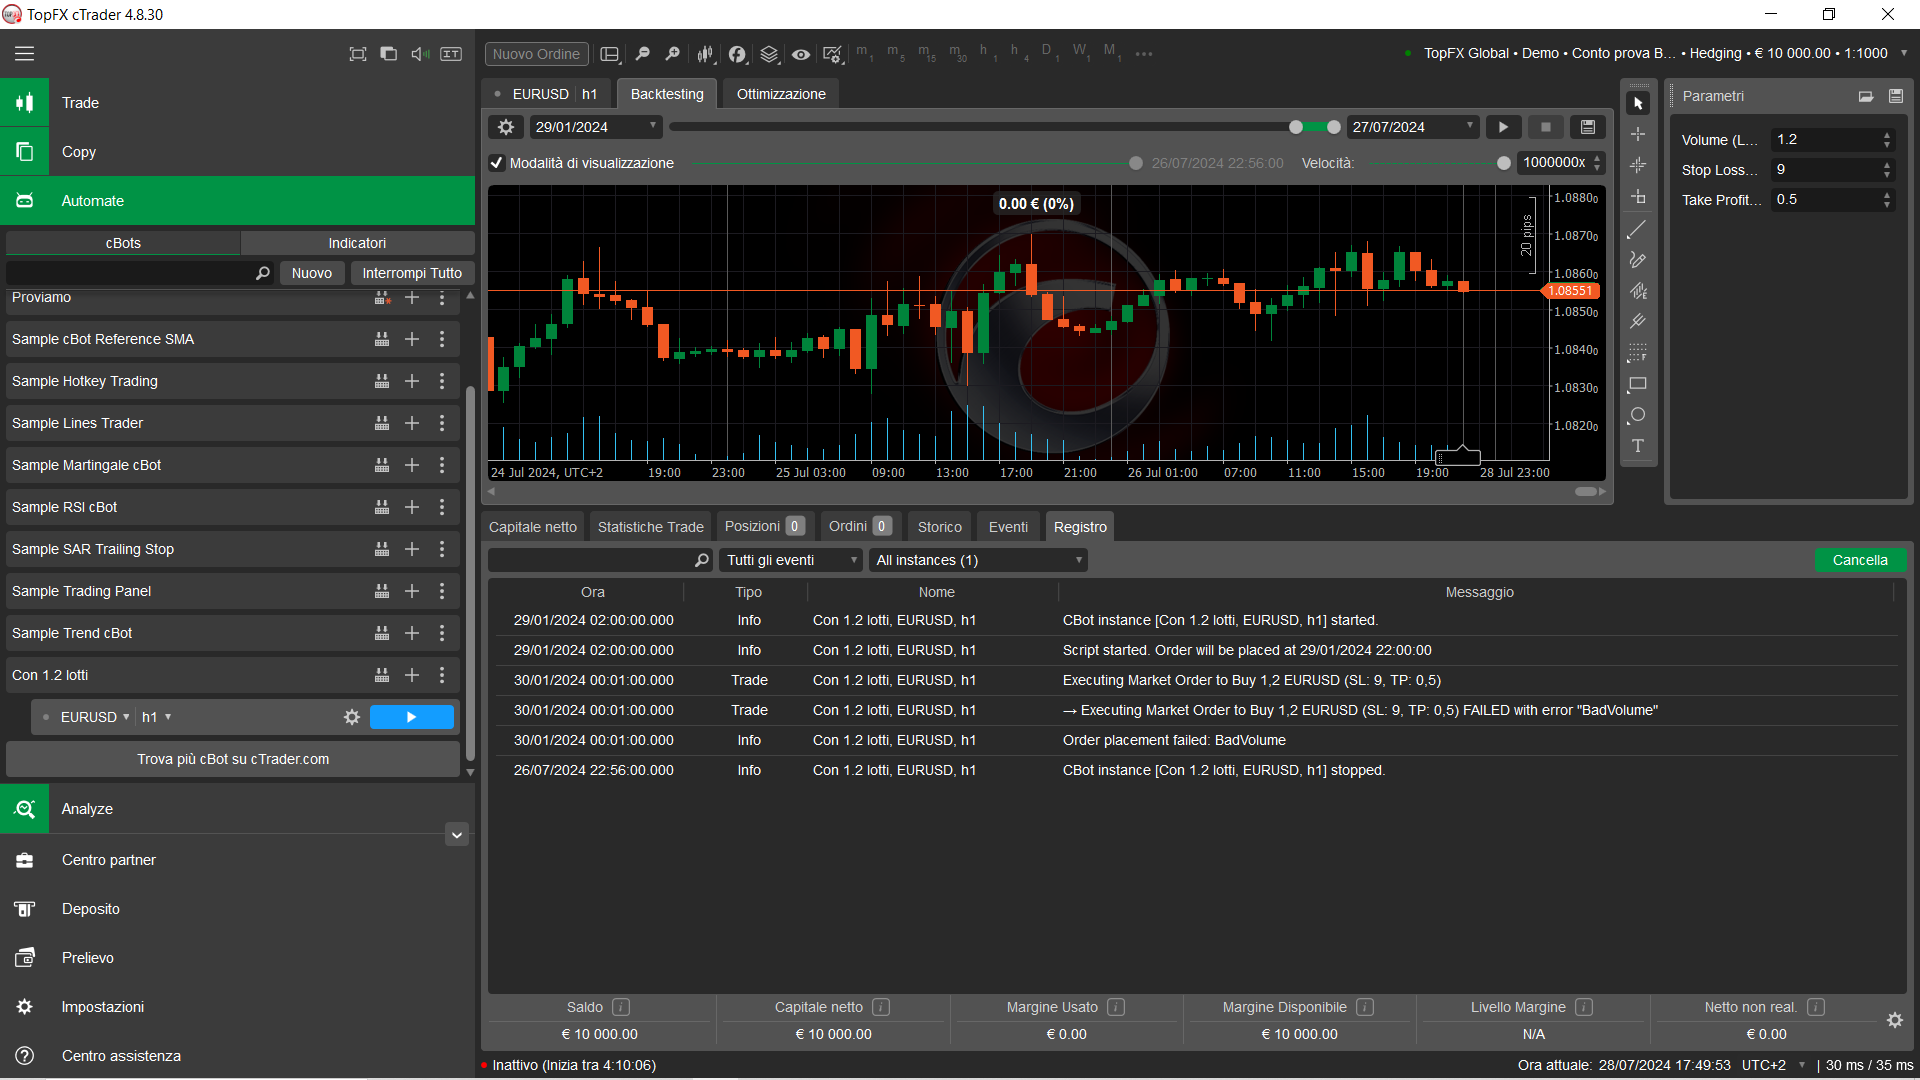Screen dimensions: 1920x1080
Task: Open the All instances (1) dropdown
Action: click(978, 560)
